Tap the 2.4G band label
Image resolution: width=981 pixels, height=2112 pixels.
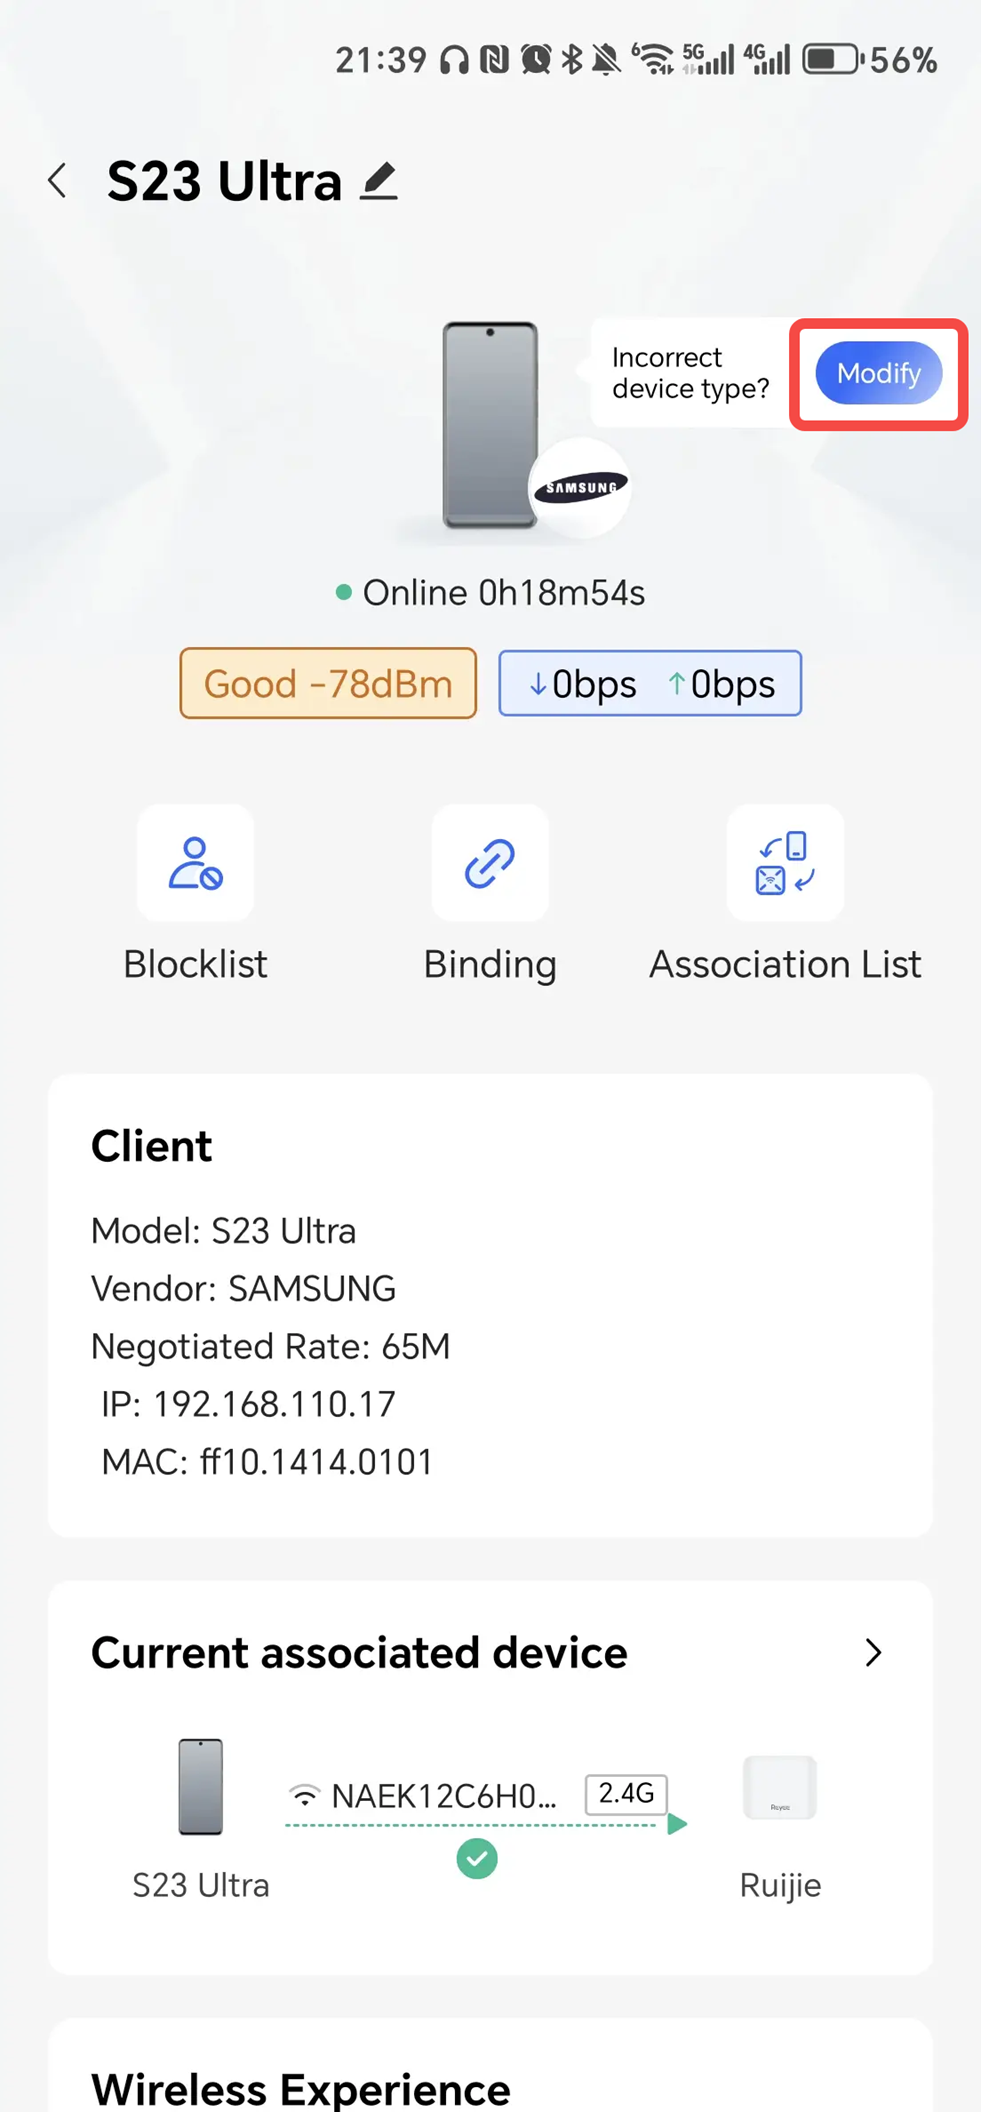pos(626,1794)
